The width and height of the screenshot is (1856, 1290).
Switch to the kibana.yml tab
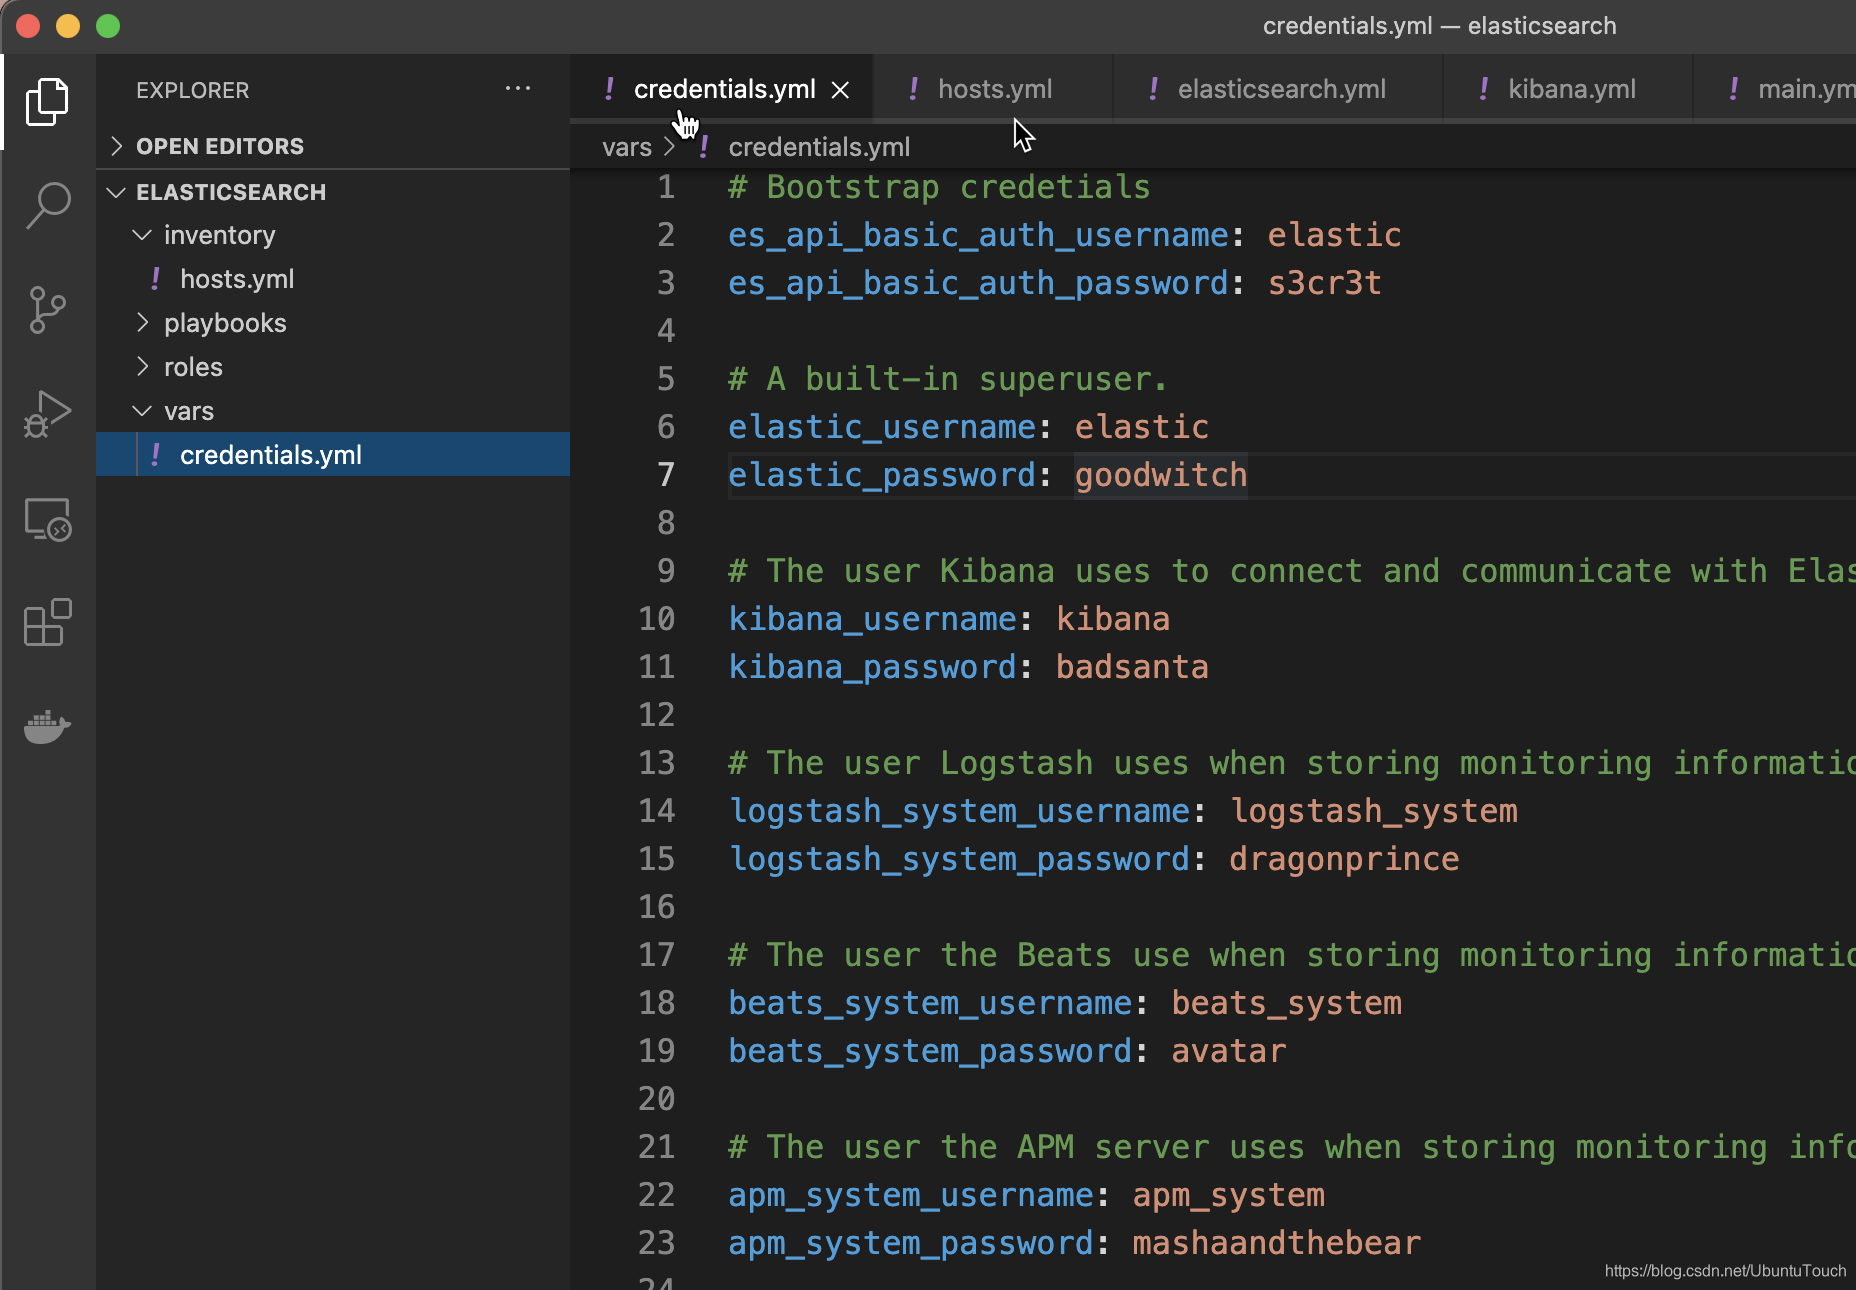tap(1568, 89)
